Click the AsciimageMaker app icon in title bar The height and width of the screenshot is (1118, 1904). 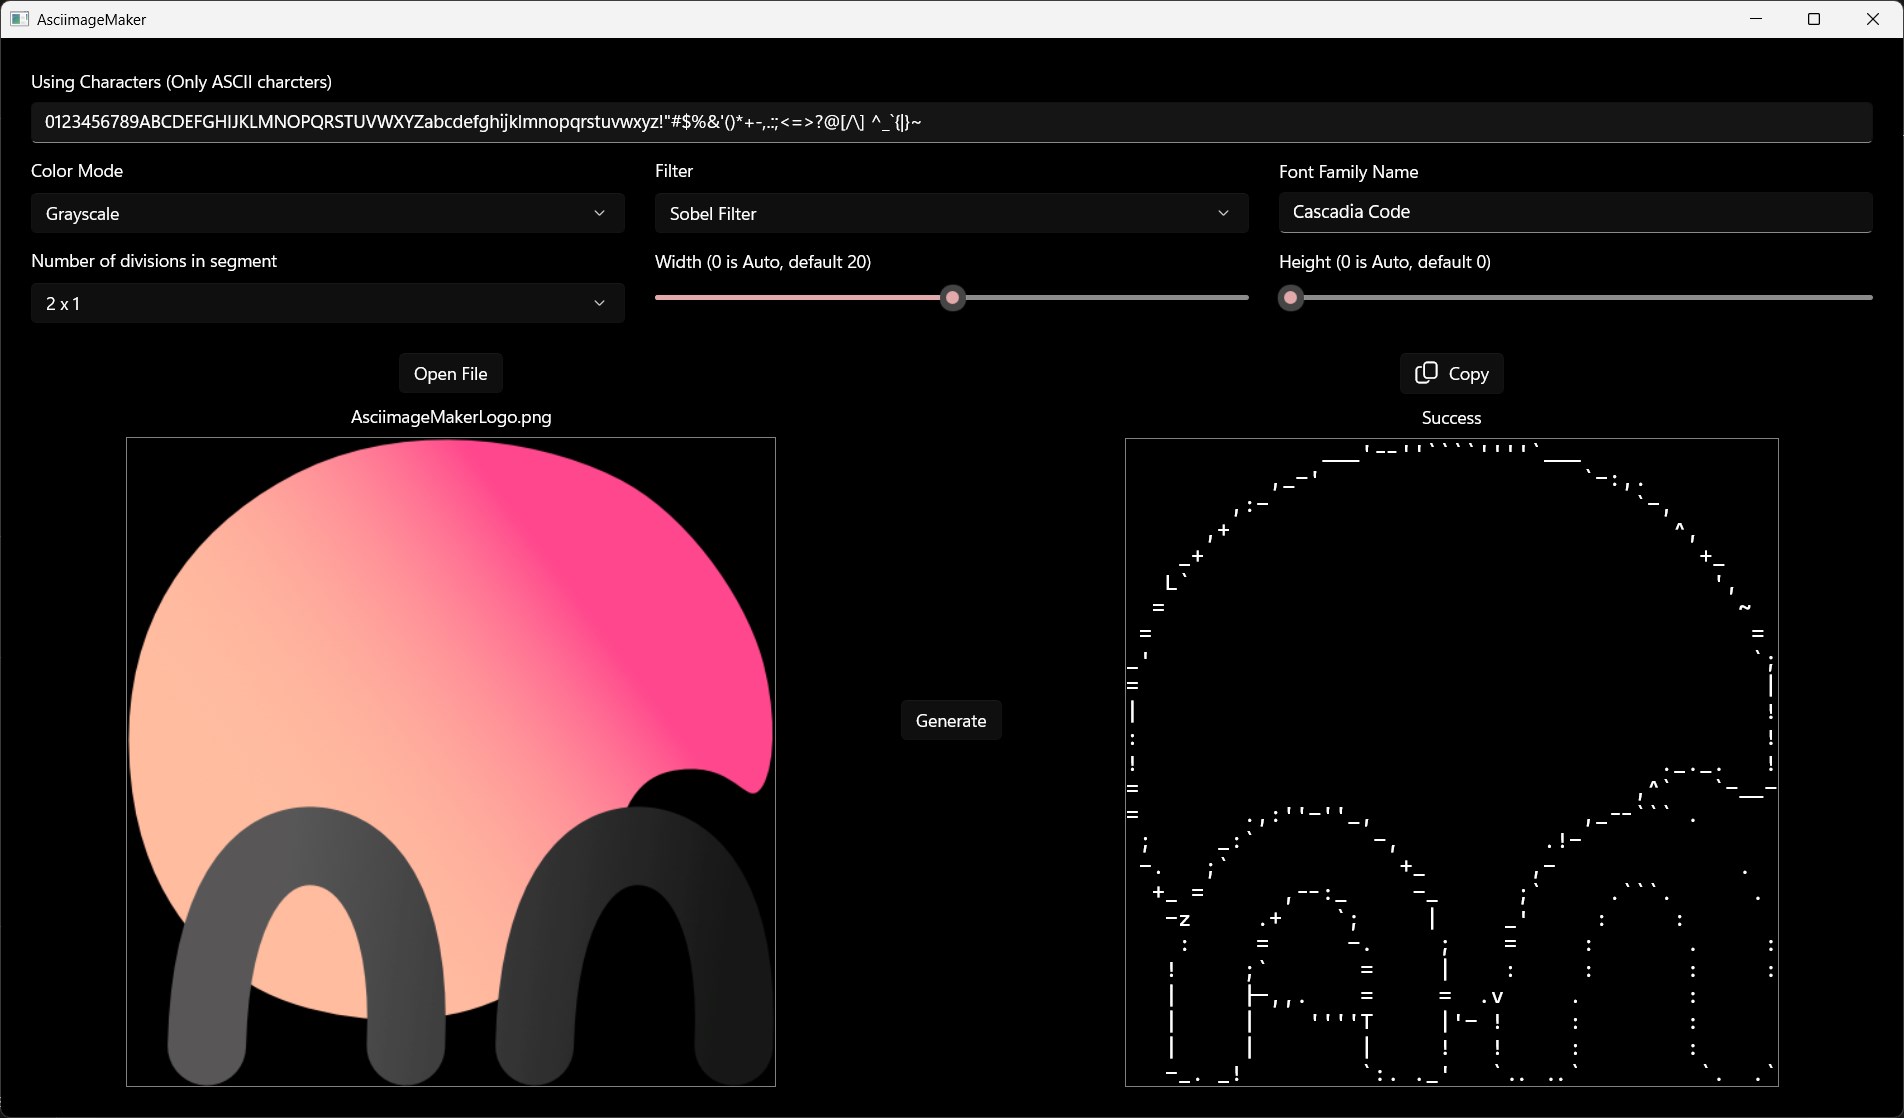pyautogui.click(x=19, y=19)
